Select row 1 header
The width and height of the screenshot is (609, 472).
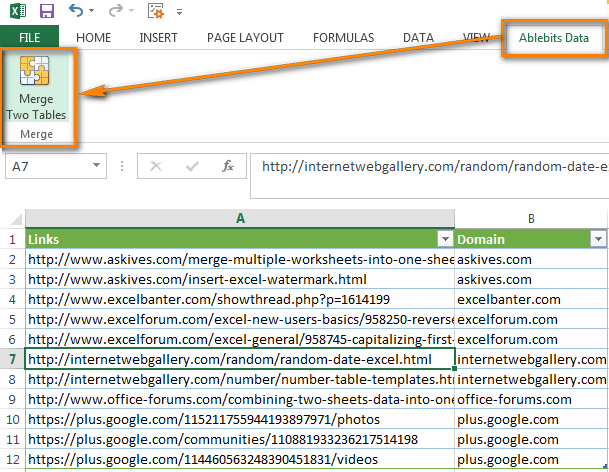12,239
